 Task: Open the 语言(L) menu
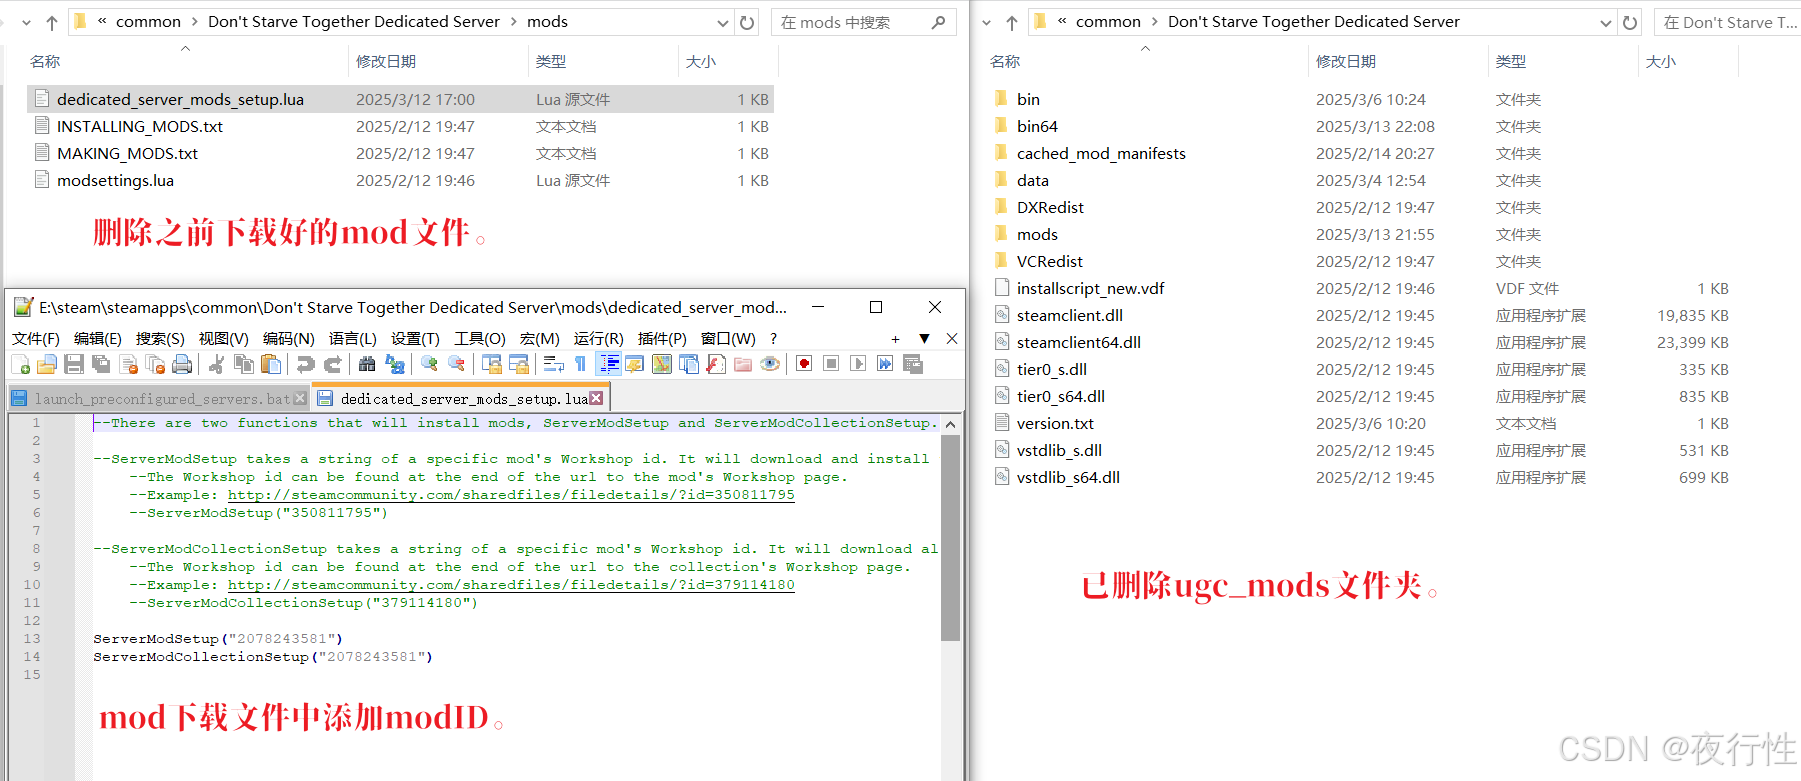[353, 339]
